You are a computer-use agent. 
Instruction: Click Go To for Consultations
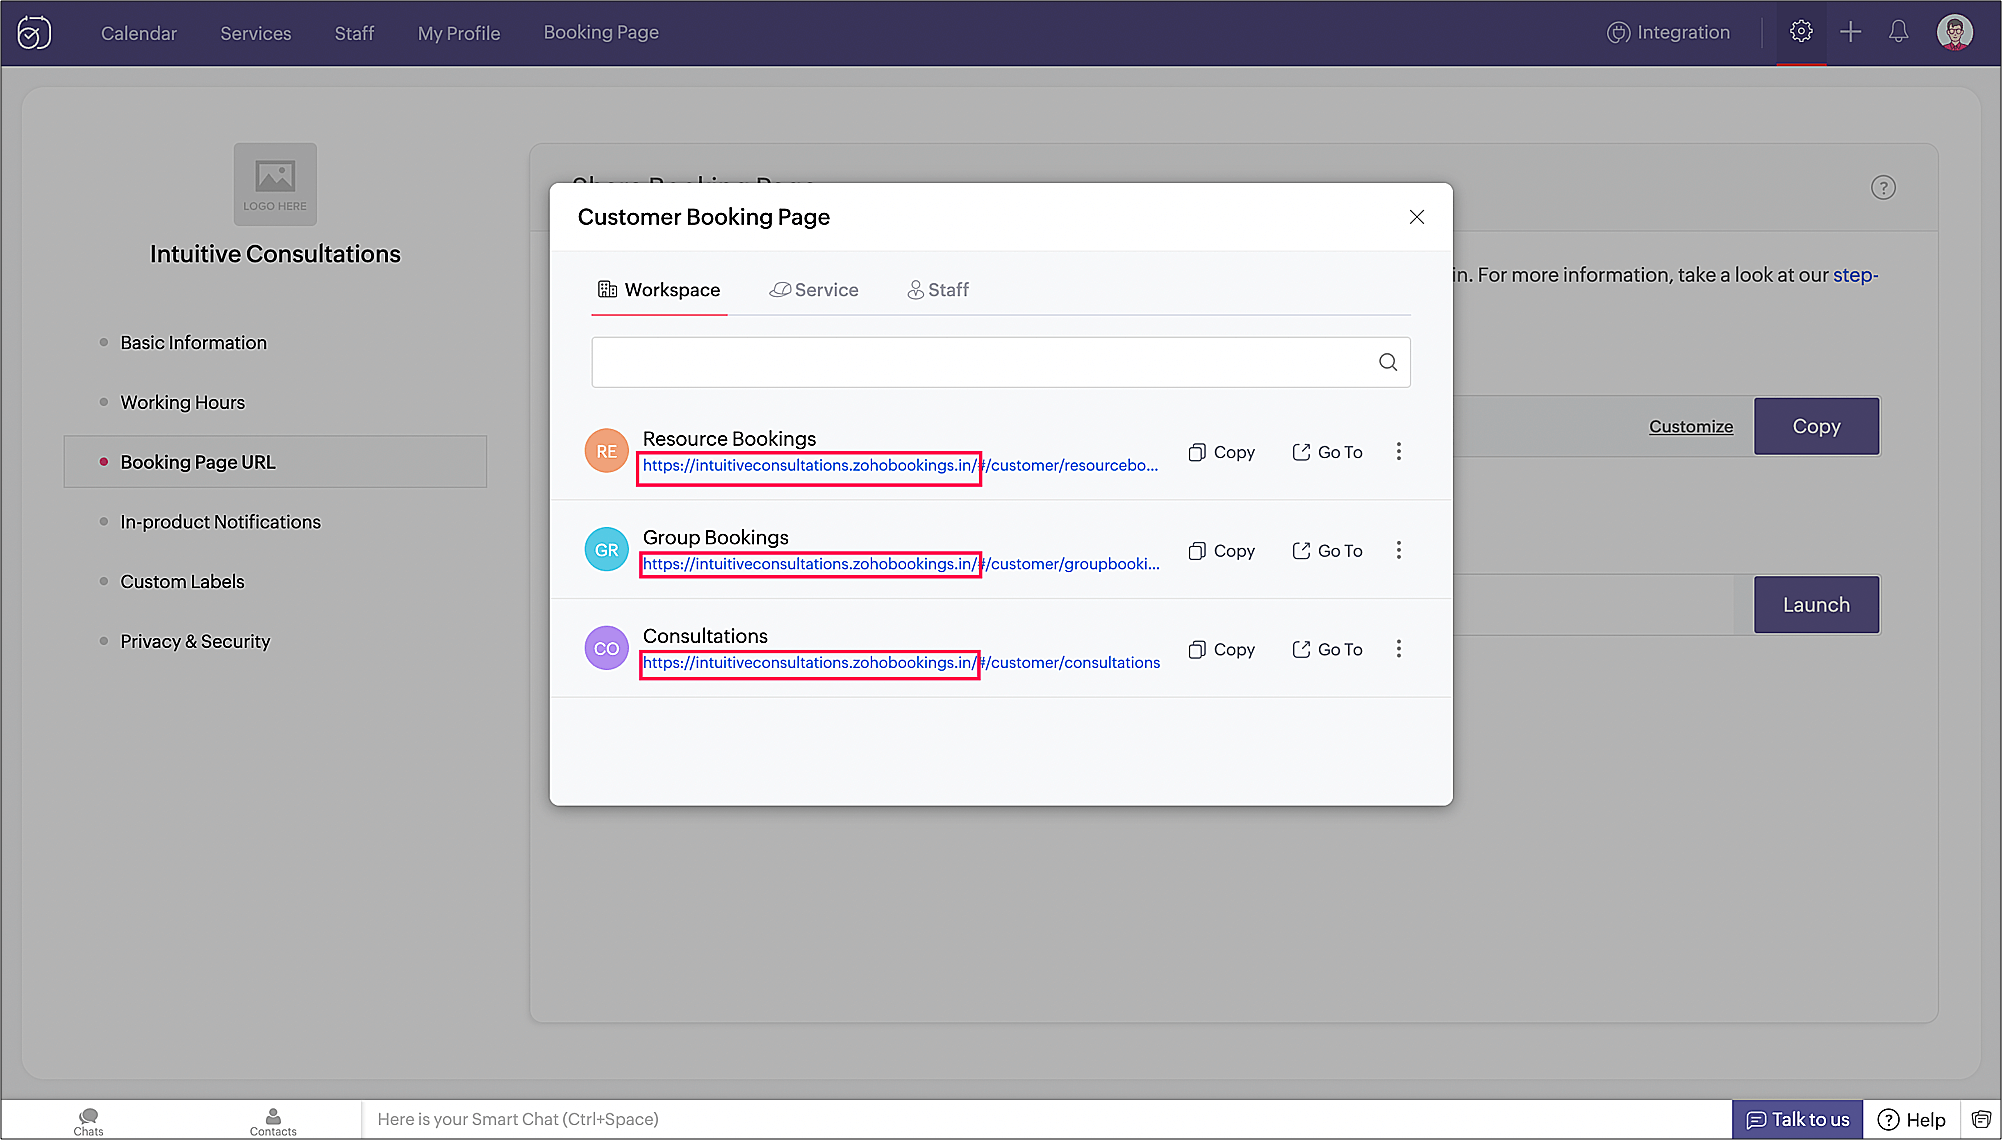tap(1327, 649)
